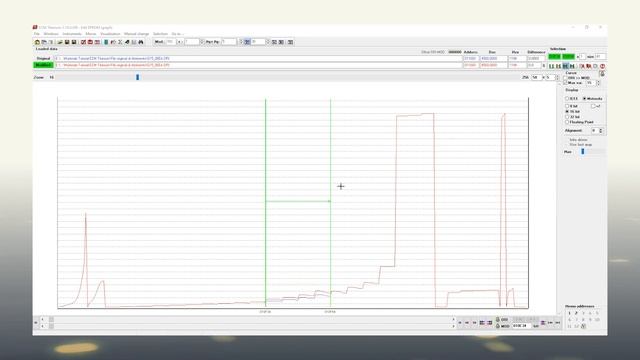Image resolution: width=640 pixels, height=360 pixels.
Task: Click the horizontal scrollbar left arrow
Action: (x=42, y=320)
